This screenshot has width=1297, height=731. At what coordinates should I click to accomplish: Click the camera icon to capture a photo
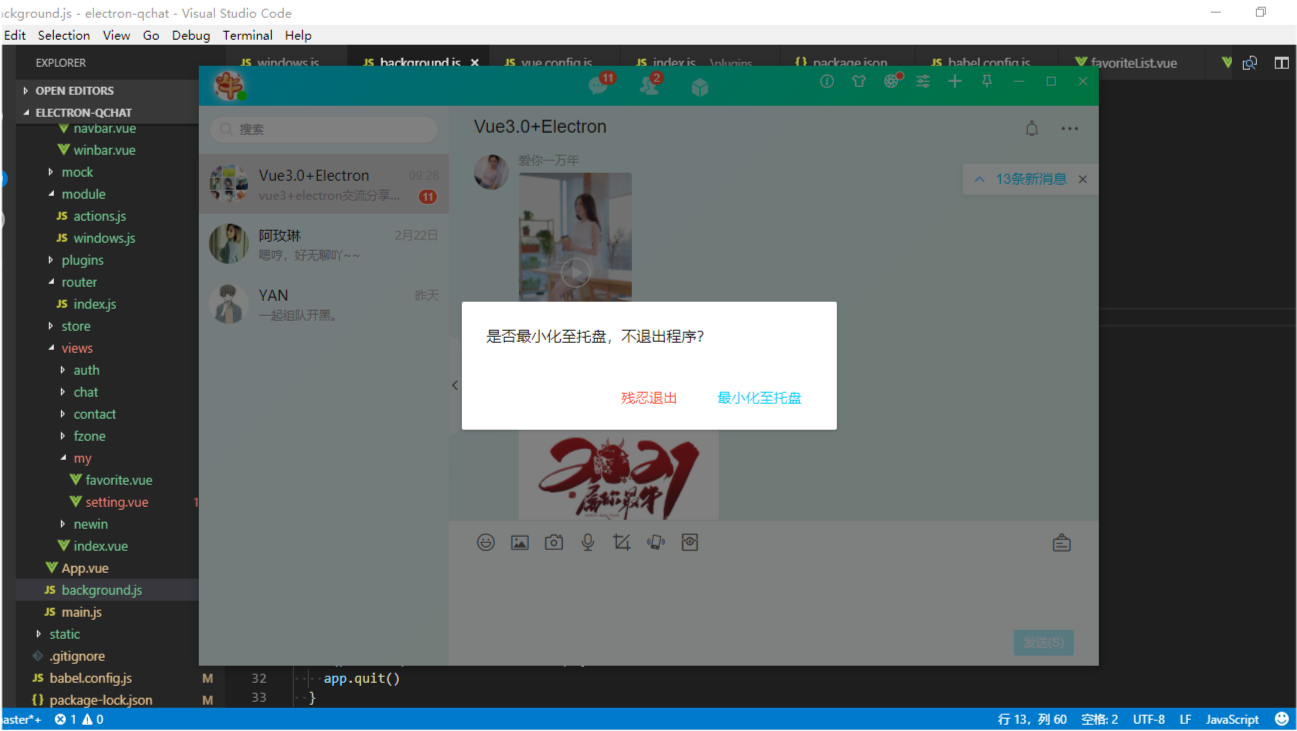point(554,542)
